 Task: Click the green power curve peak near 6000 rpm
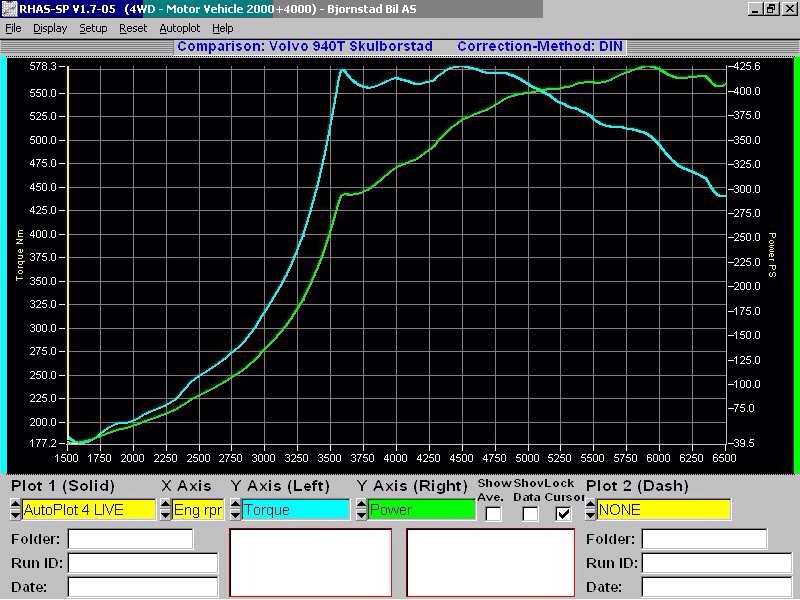(x=649, y=67)
